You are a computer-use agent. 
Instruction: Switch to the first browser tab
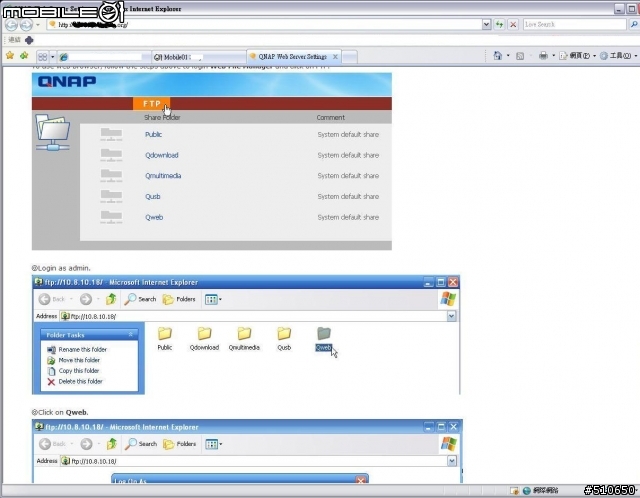pos(104,57)
